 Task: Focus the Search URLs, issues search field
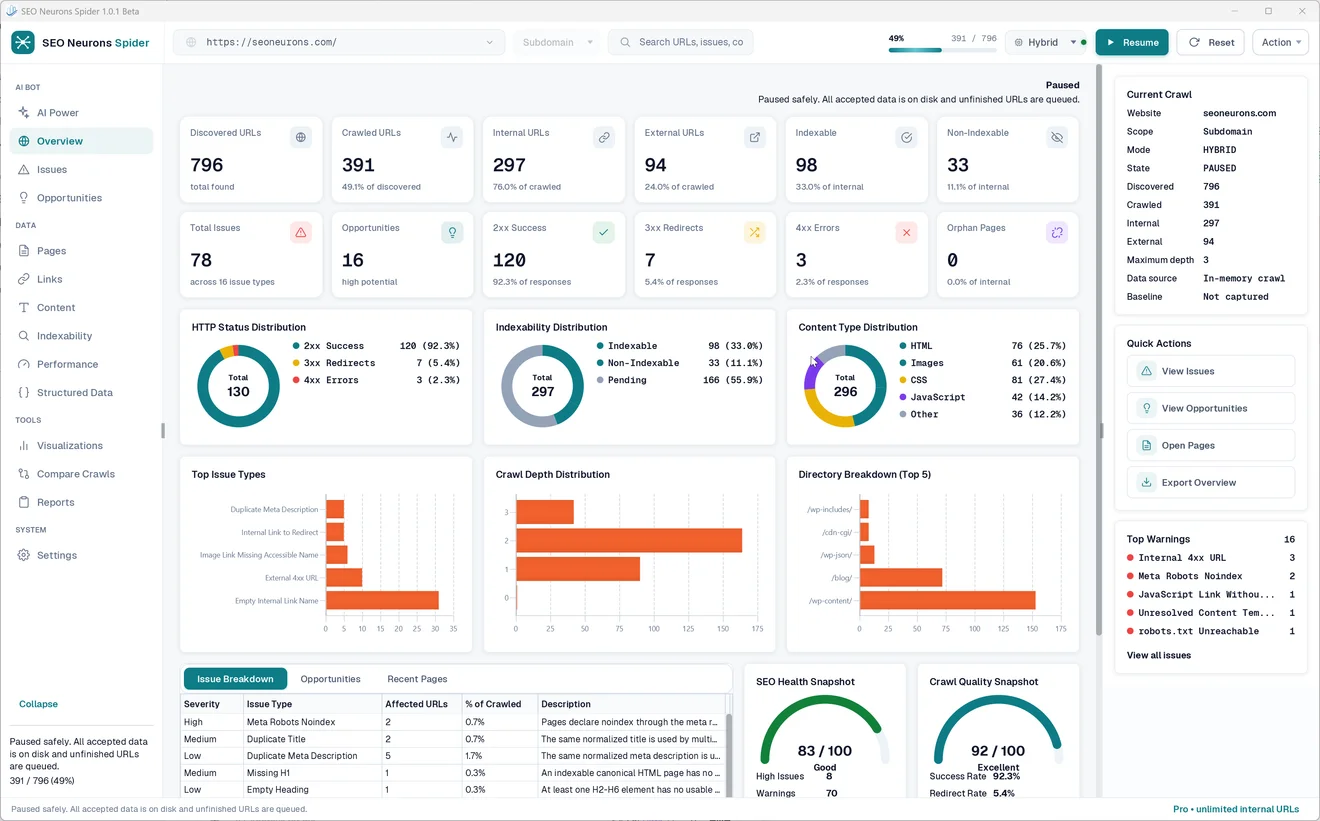[x=680, y=42]
